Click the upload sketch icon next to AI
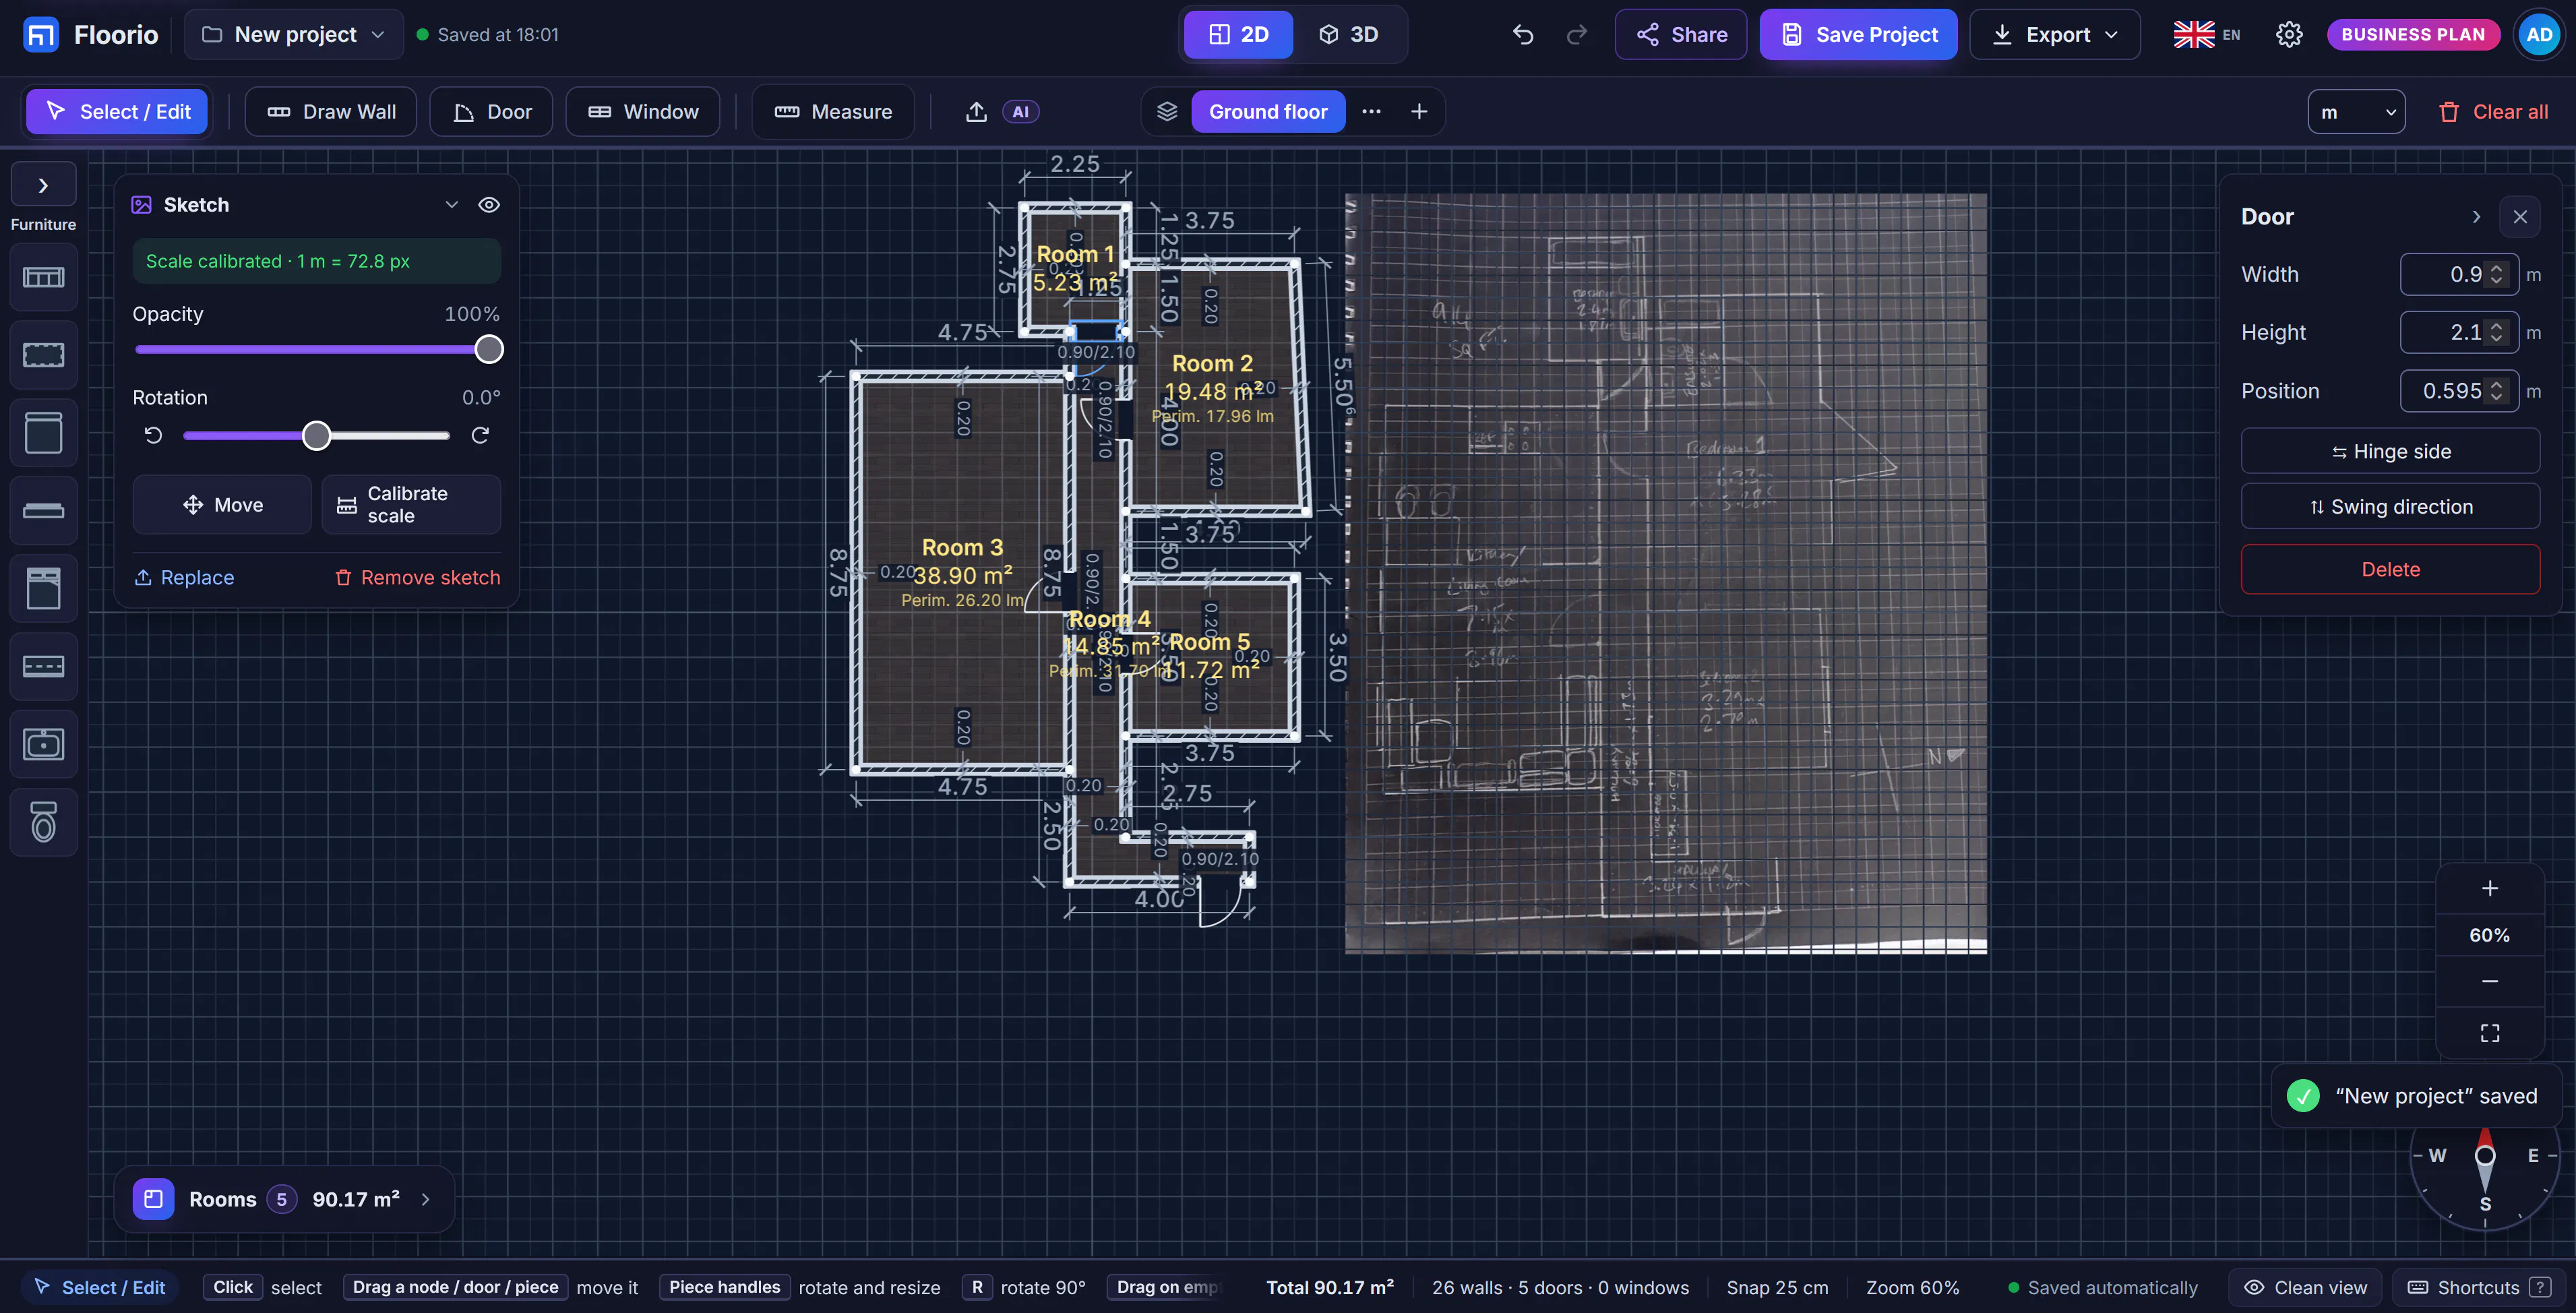Image resolution: width=2576 pixels, height=1313 pixels. point(976,112)
